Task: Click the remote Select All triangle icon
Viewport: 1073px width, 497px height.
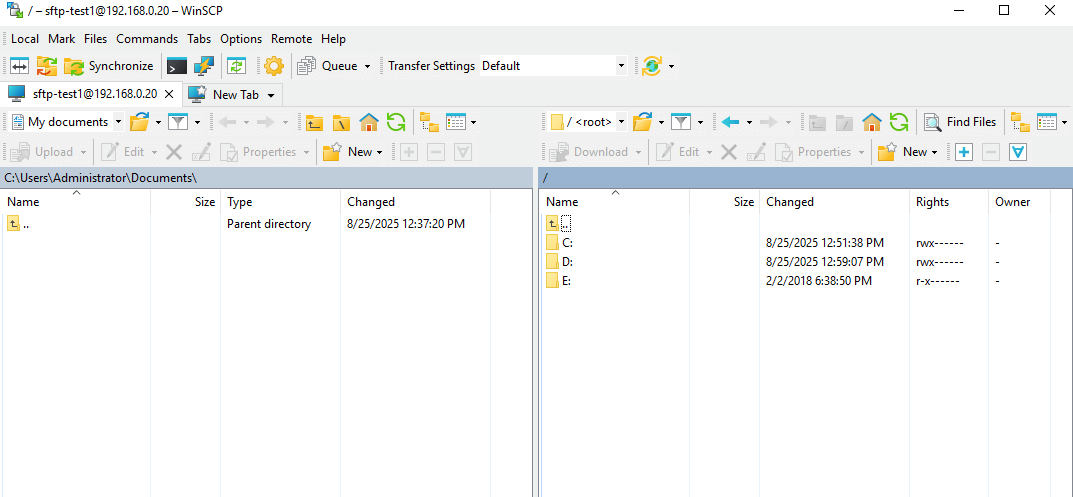Action: click(x=1018, y=152)
